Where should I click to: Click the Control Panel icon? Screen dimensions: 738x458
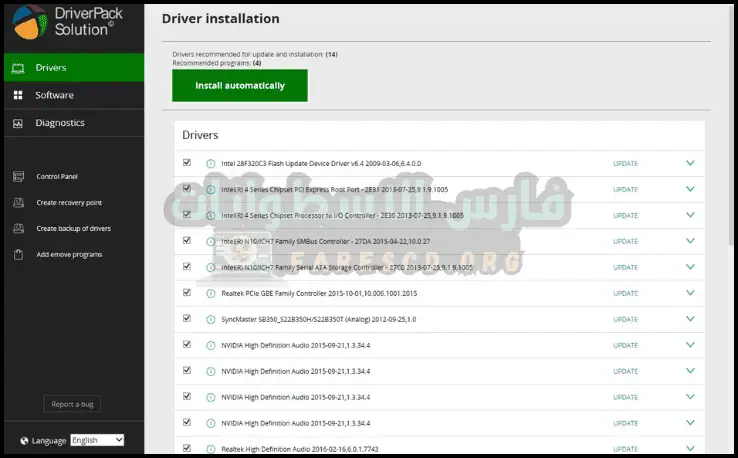(x=17, y=177)
